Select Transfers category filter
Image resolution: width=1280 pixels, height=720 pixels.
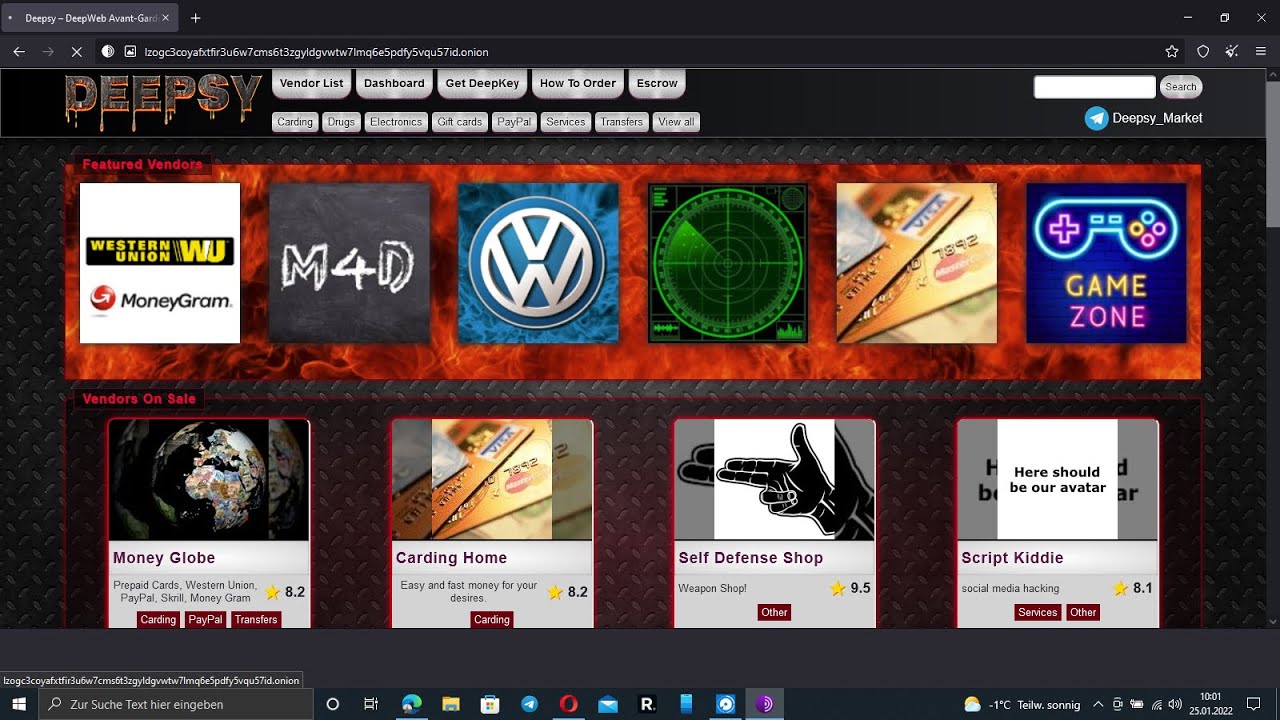click(x=622, y=122)
